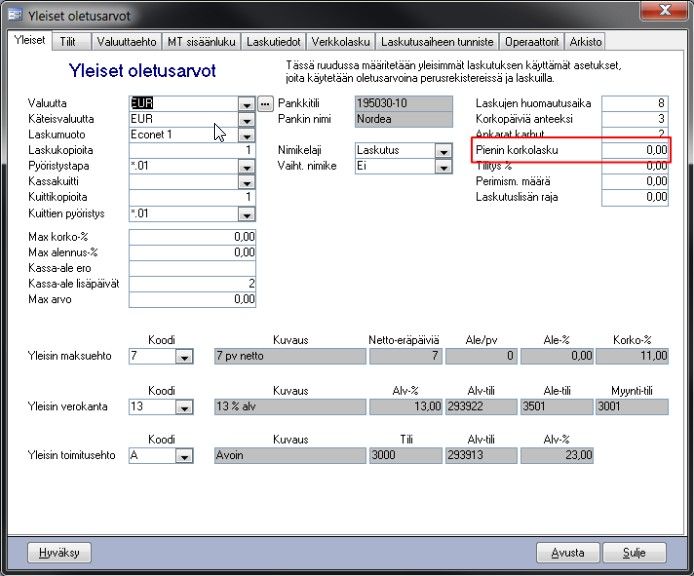Image resolution: width=694 pixels, height=576 pixels.
Task: Close the Yleiset oletusarvot window
Action: point(664,10)
